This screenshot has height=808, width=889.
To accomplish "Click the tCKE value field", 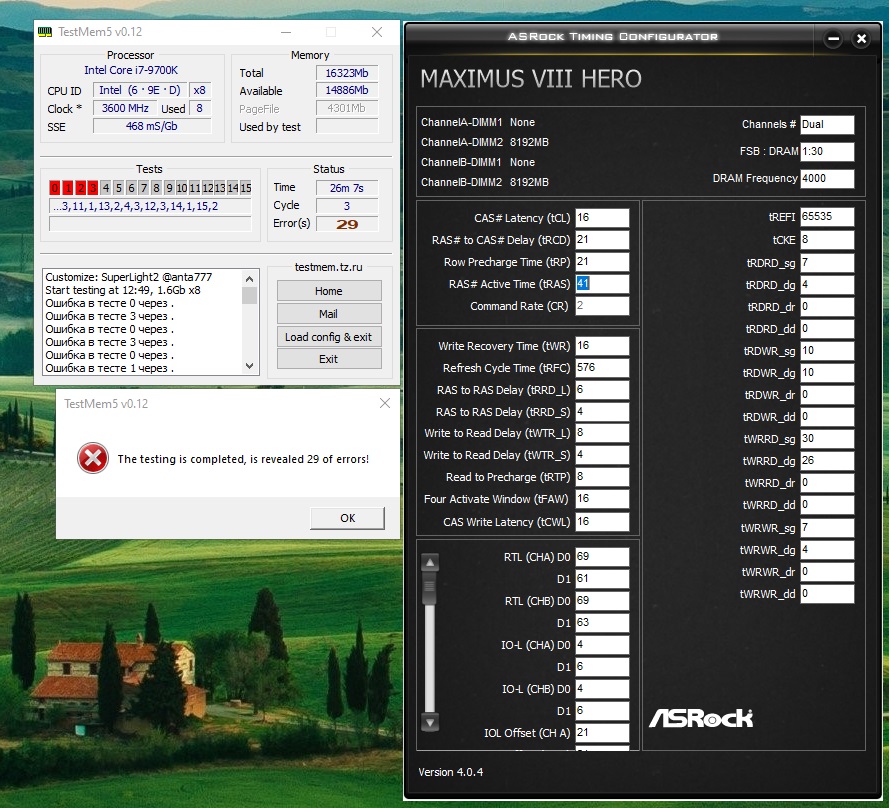I will tap(827, 240).
